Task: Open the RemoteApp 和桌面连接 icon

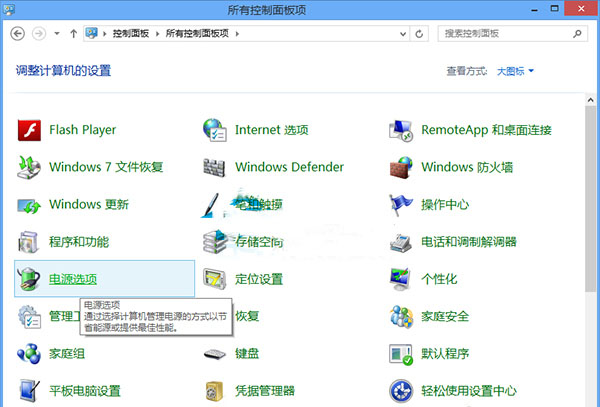Action: (x=401, y=130)
